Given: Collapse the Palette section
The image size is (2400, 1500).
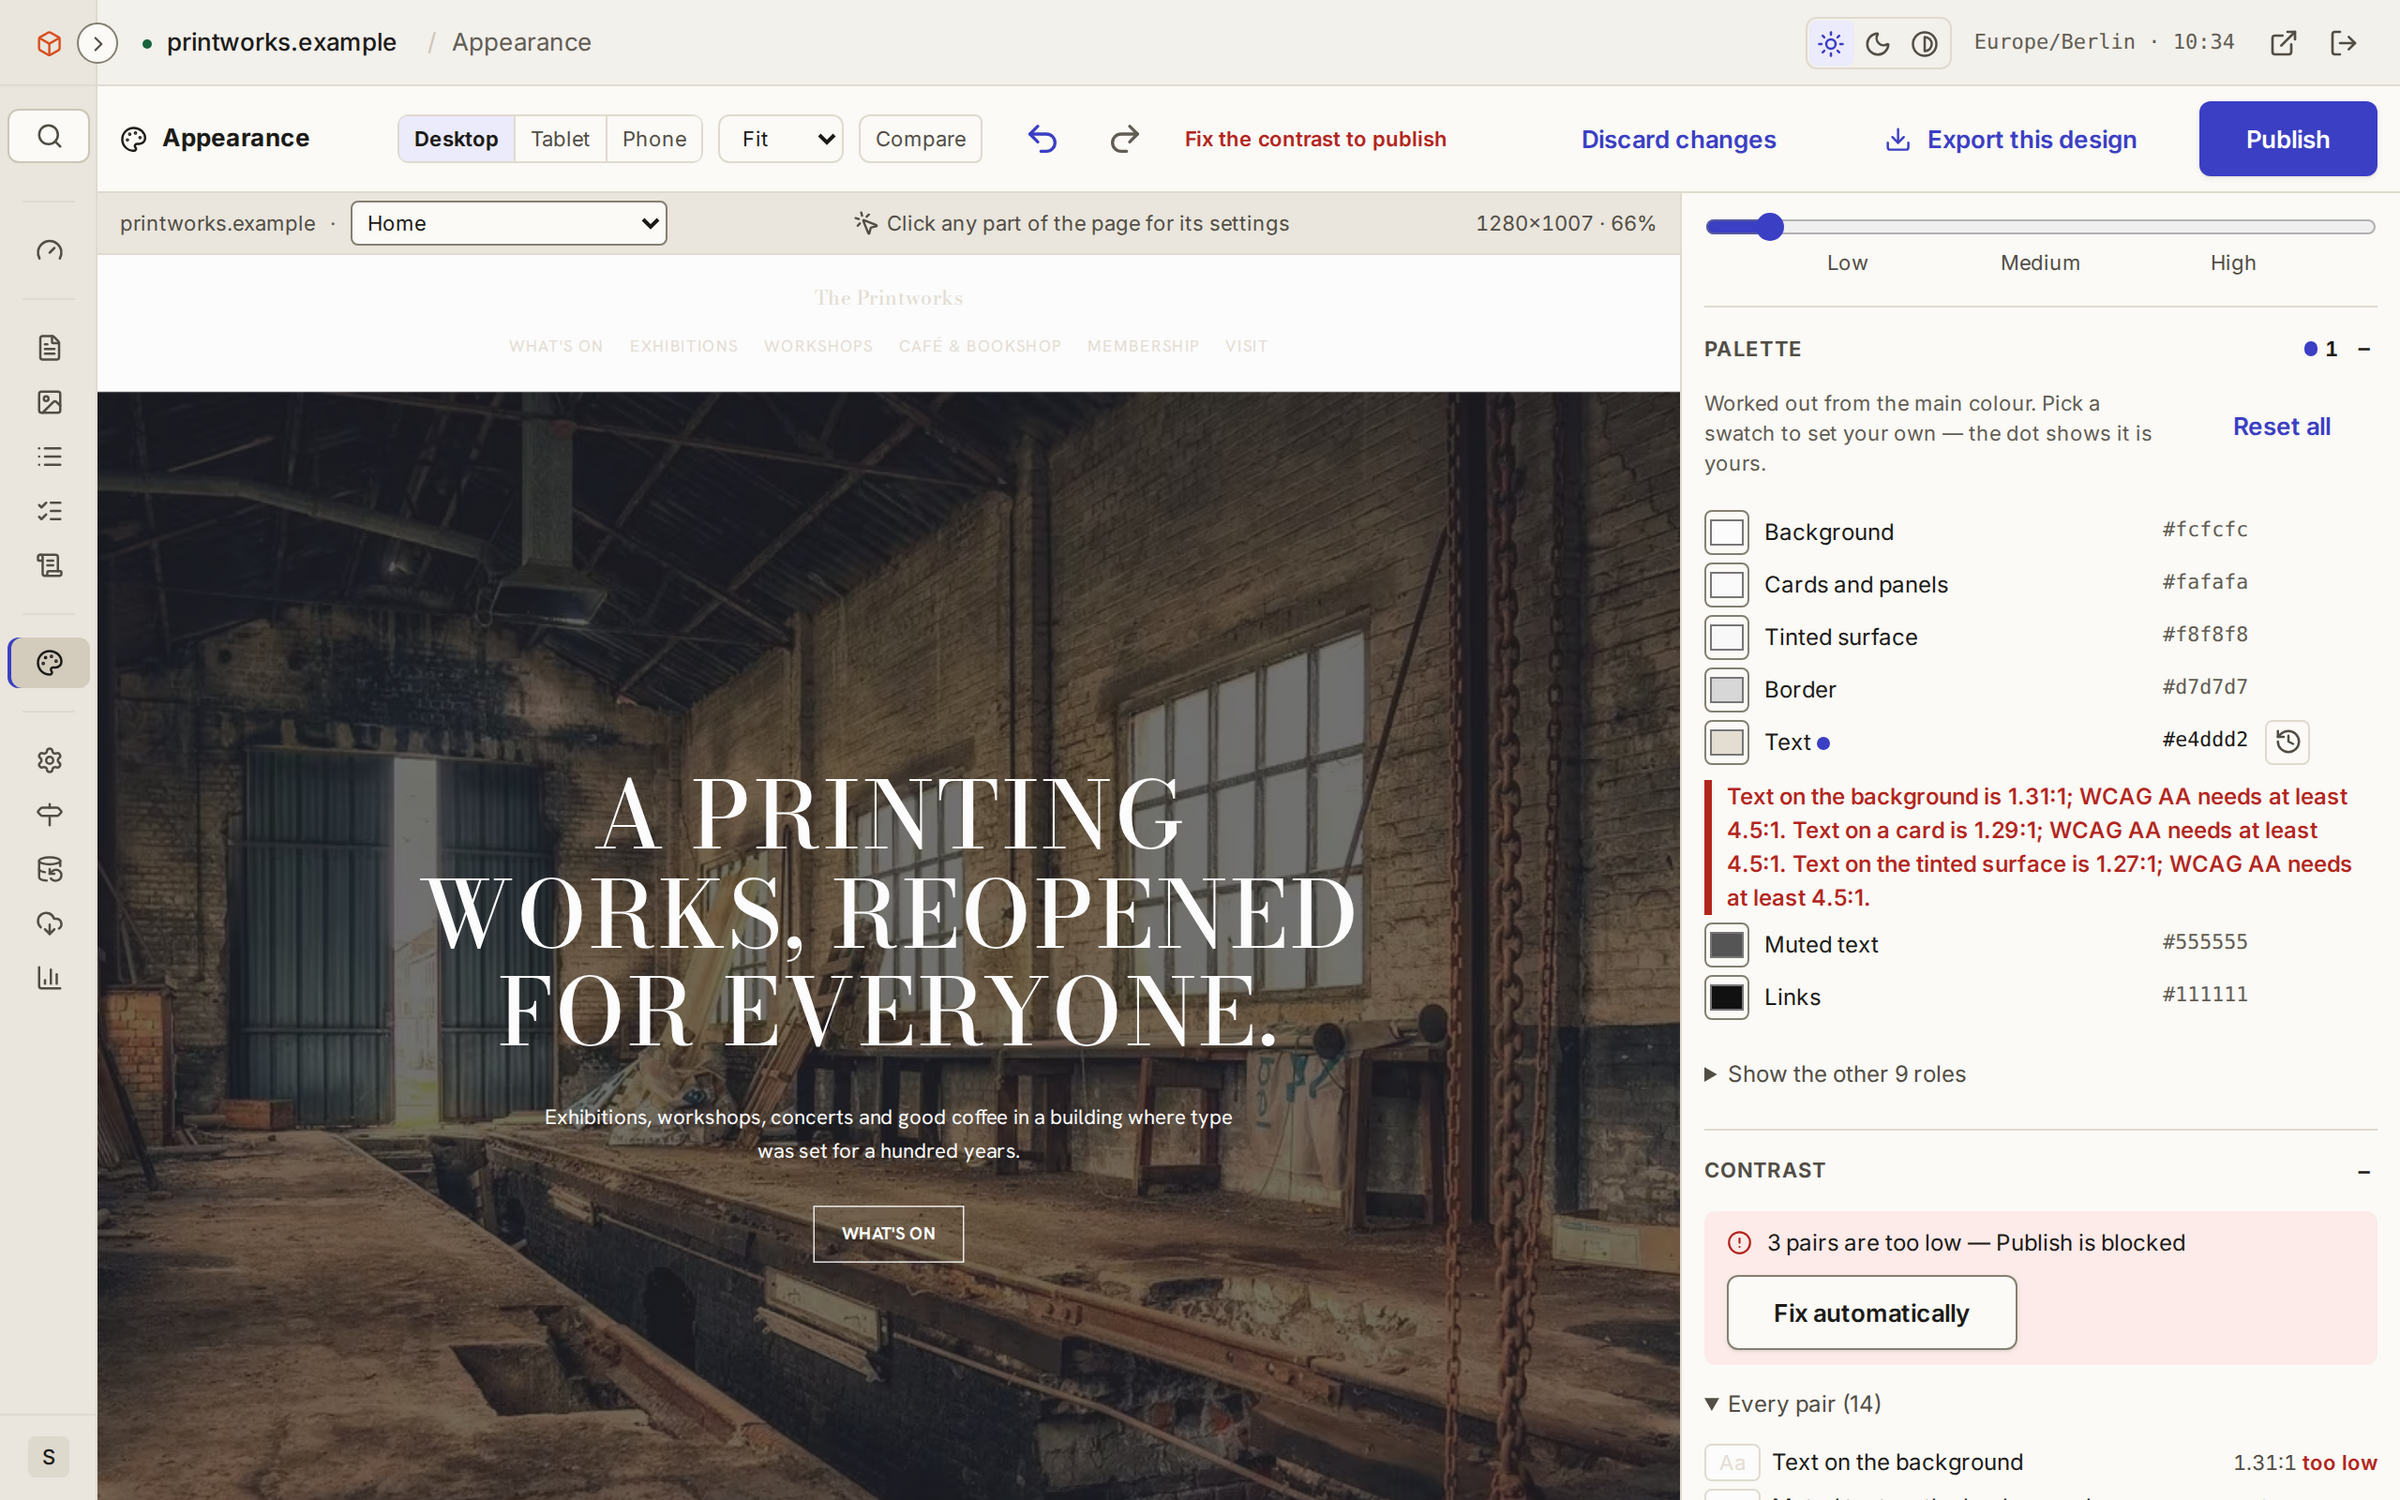Looking at the screenshot, I should [x=2364, y=349].
